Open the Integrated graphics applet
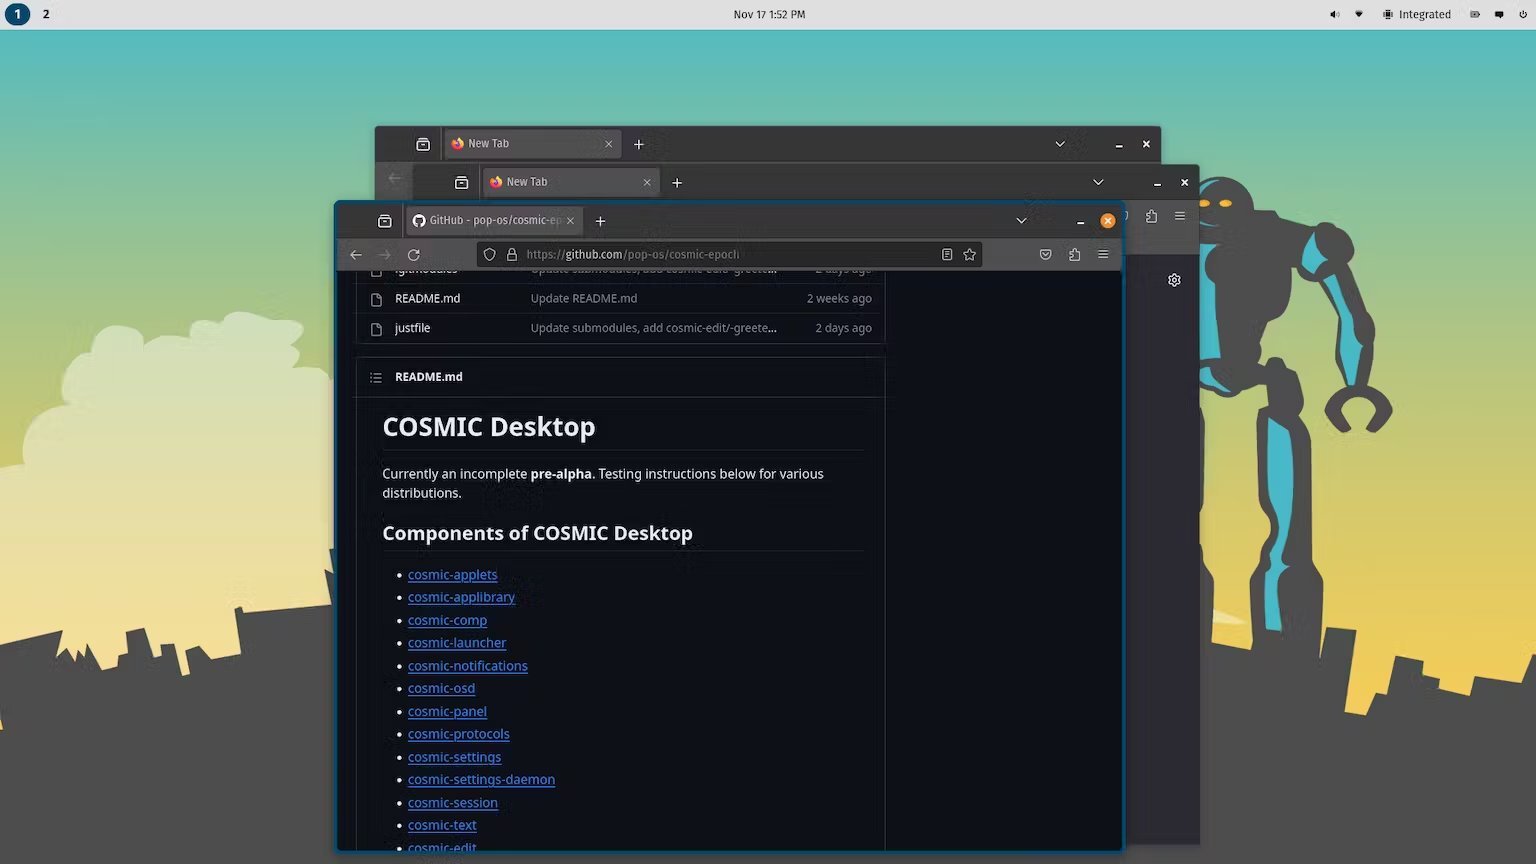The height and width of the screenshot is (864, 1536). pyautogui.click(x=1416, y=14)
